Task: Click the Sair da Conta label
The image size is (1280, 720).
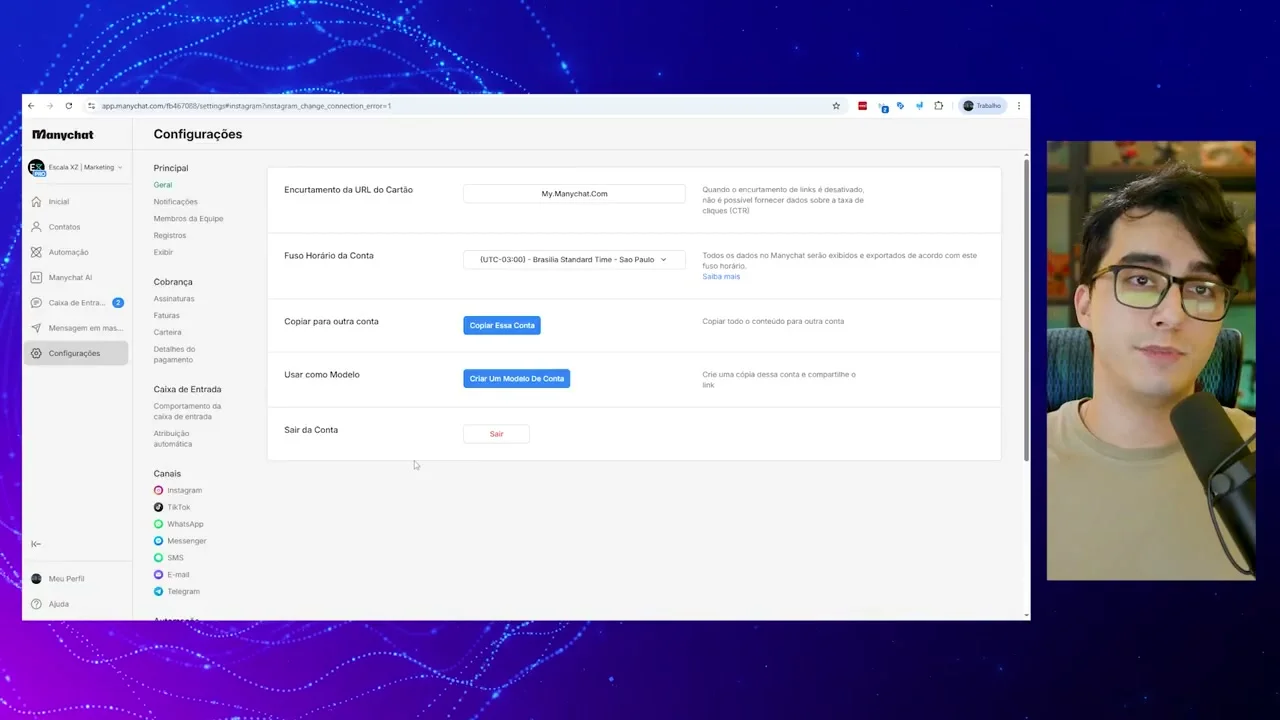Action: 311,430
